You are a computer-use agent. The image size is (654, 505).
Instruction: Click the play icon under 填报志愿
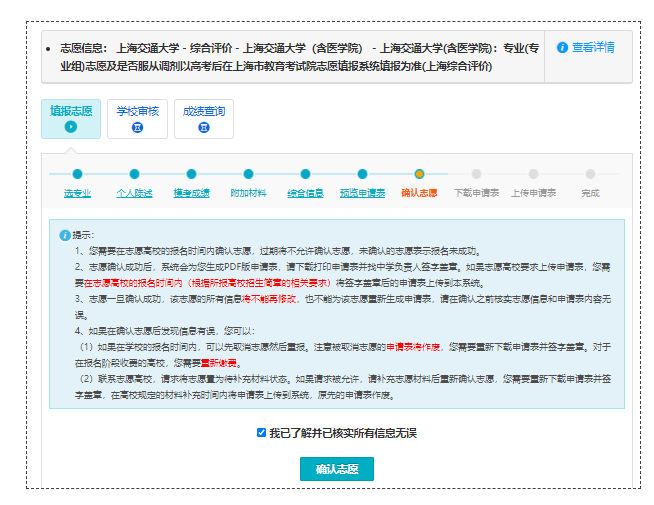click(71, 127)
